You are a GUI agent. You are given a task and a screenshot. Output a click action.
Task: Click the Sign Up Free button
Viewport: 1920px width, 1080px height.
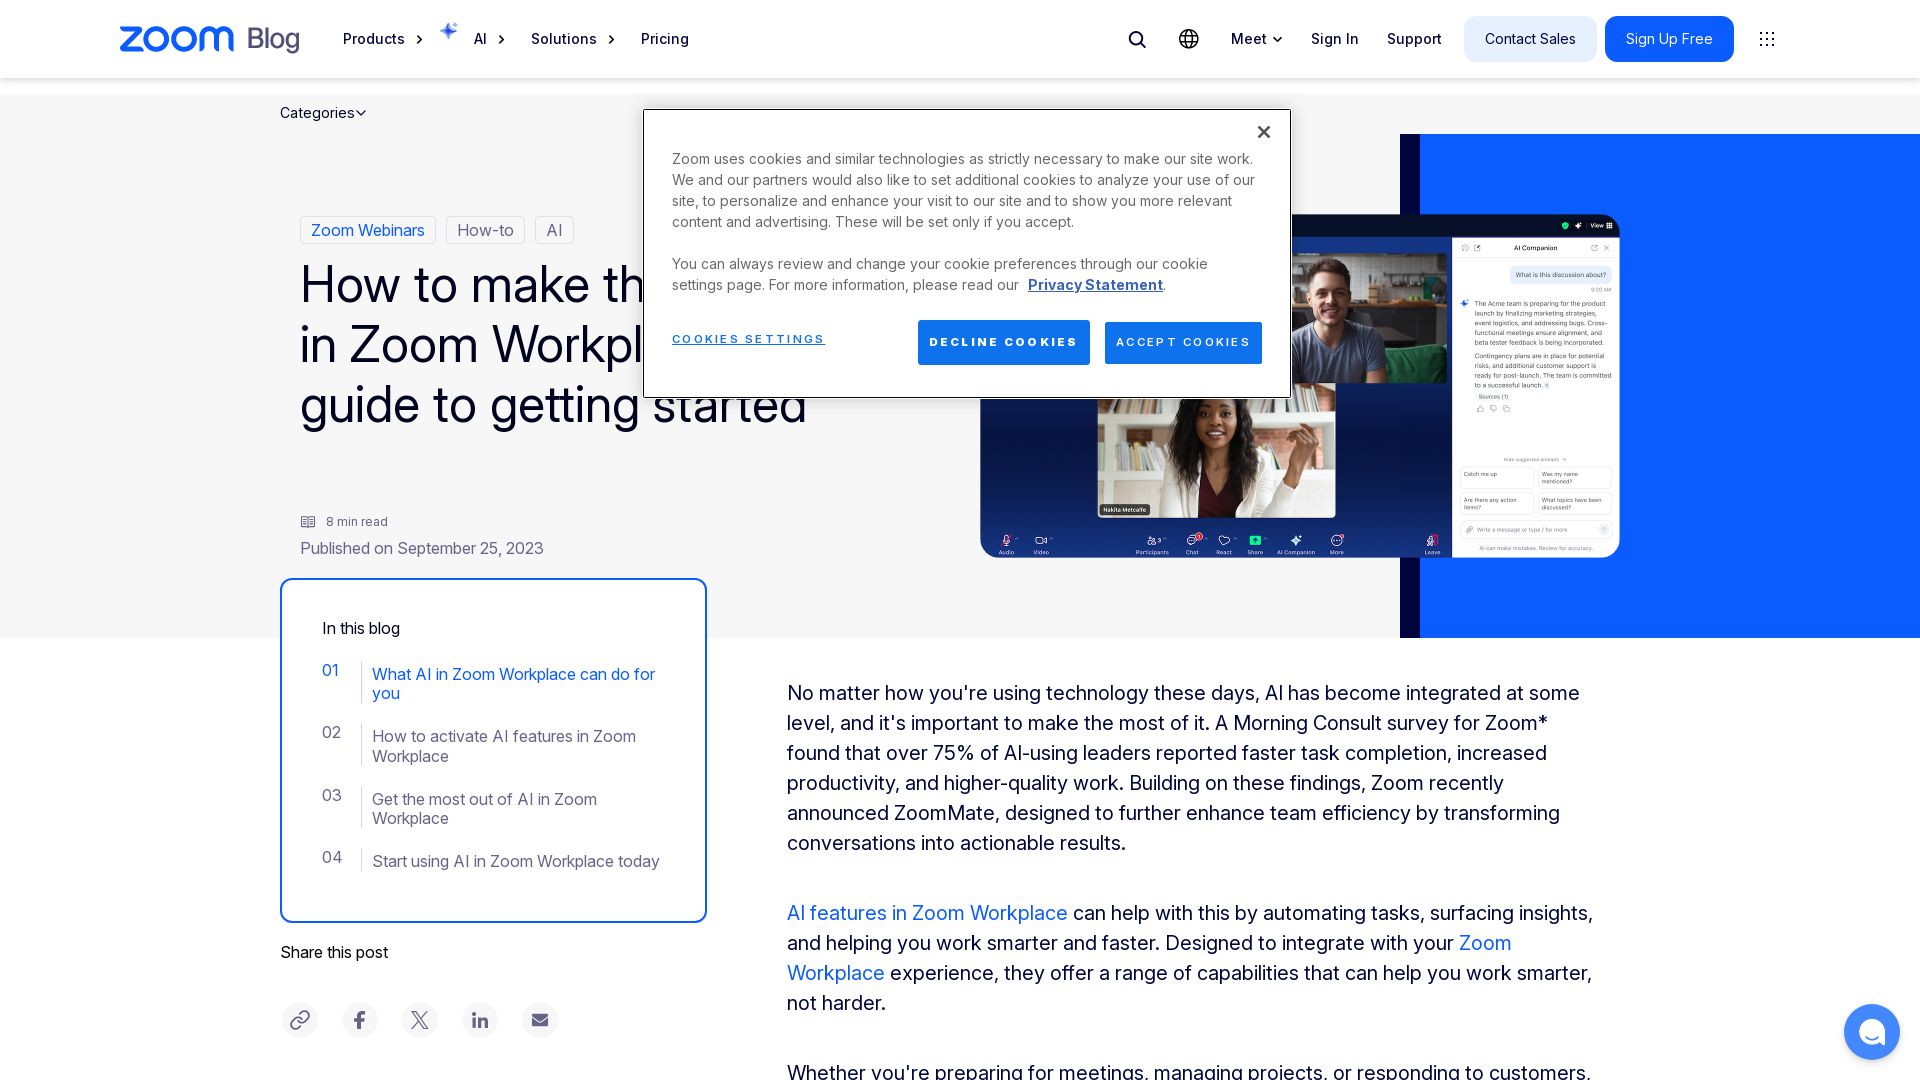pyautogui.click(x=1669, y=39)
